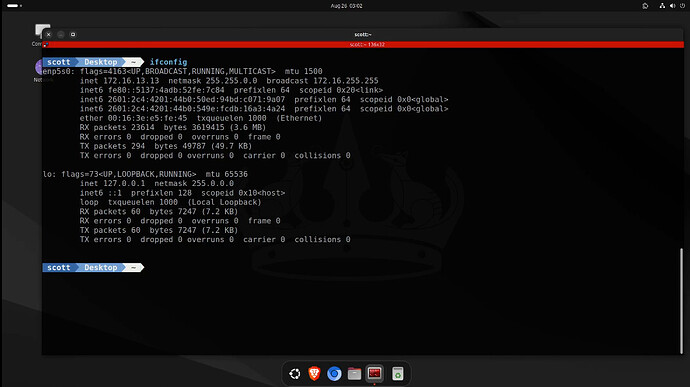Click the 'ether 00:16:3e:e5:fe:45' MAC text
Viewport: 690px width, 387px height.
133,118
